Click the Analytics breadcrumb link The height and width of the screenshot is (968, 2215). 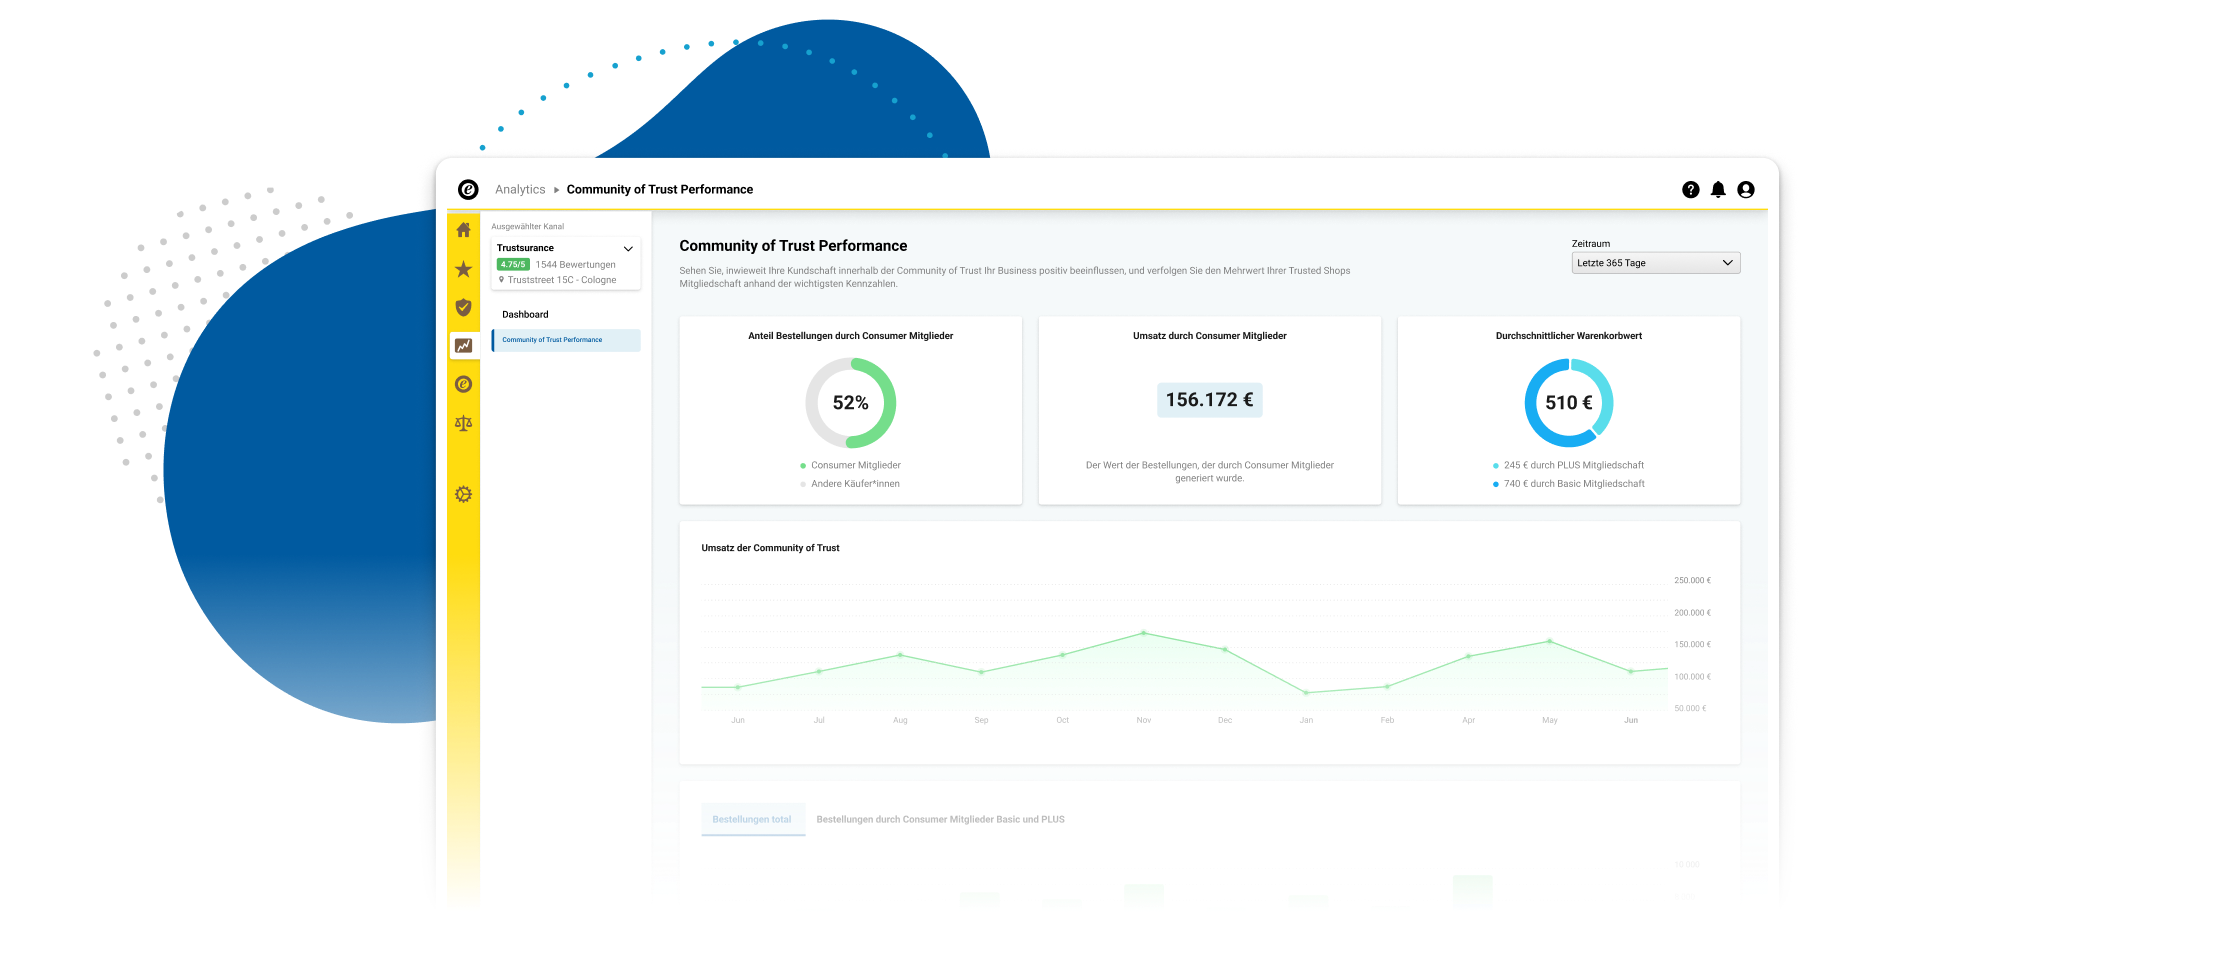520,189
